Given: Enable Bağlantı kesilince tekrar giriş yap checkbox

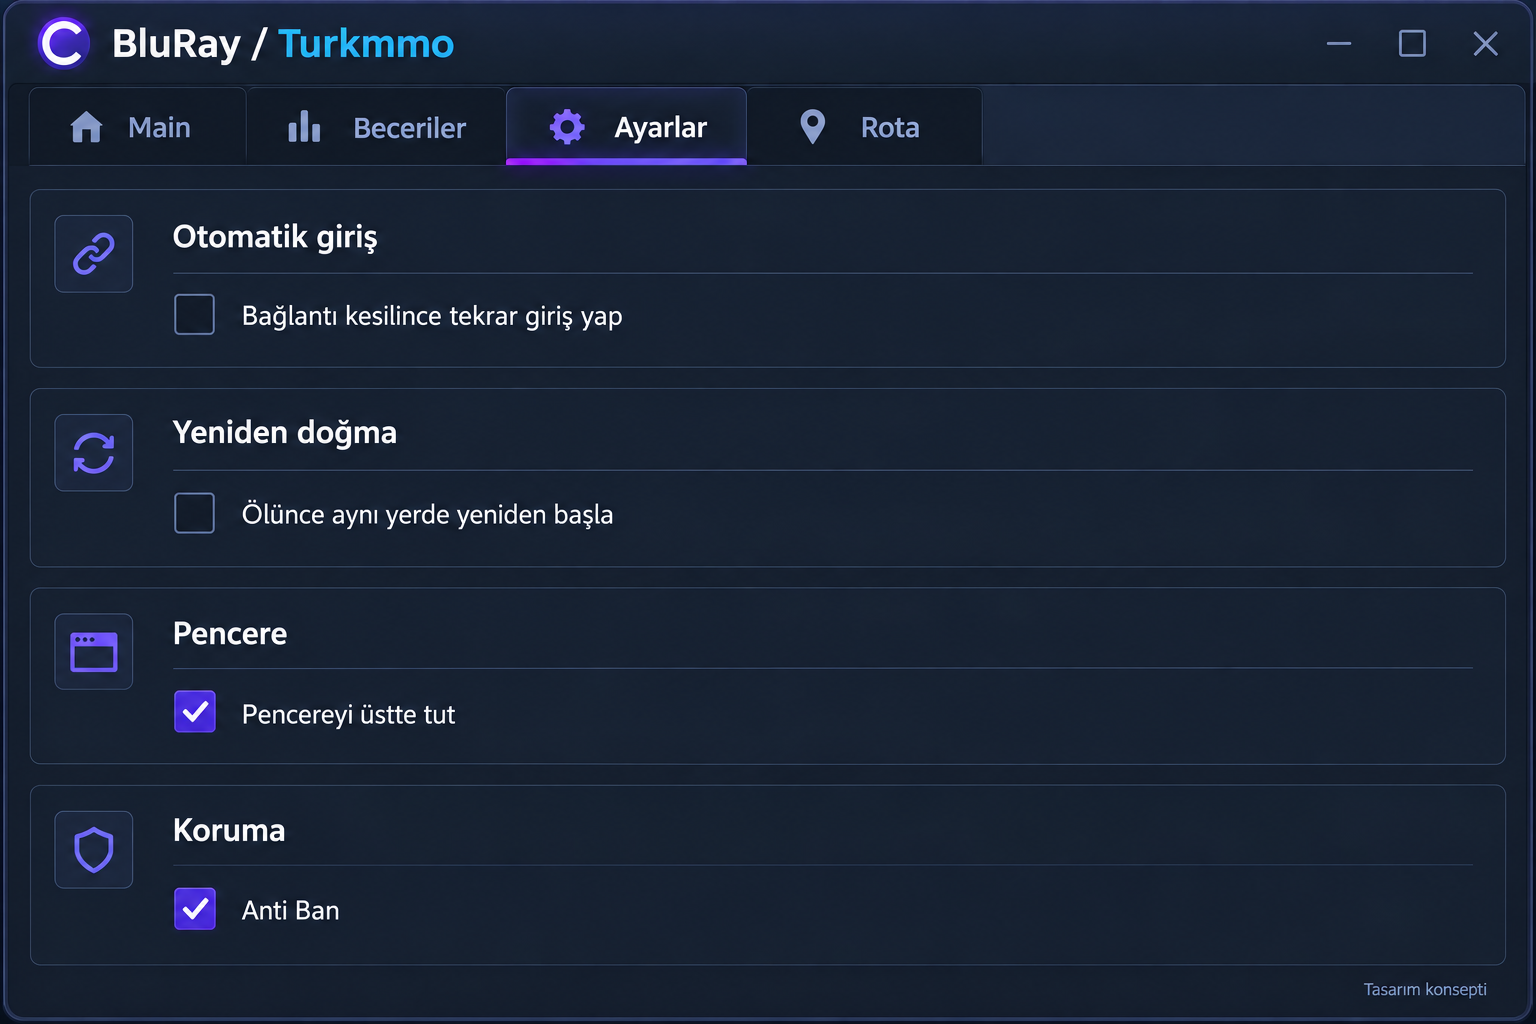Looking at the screenshot, I should [195, 314].
